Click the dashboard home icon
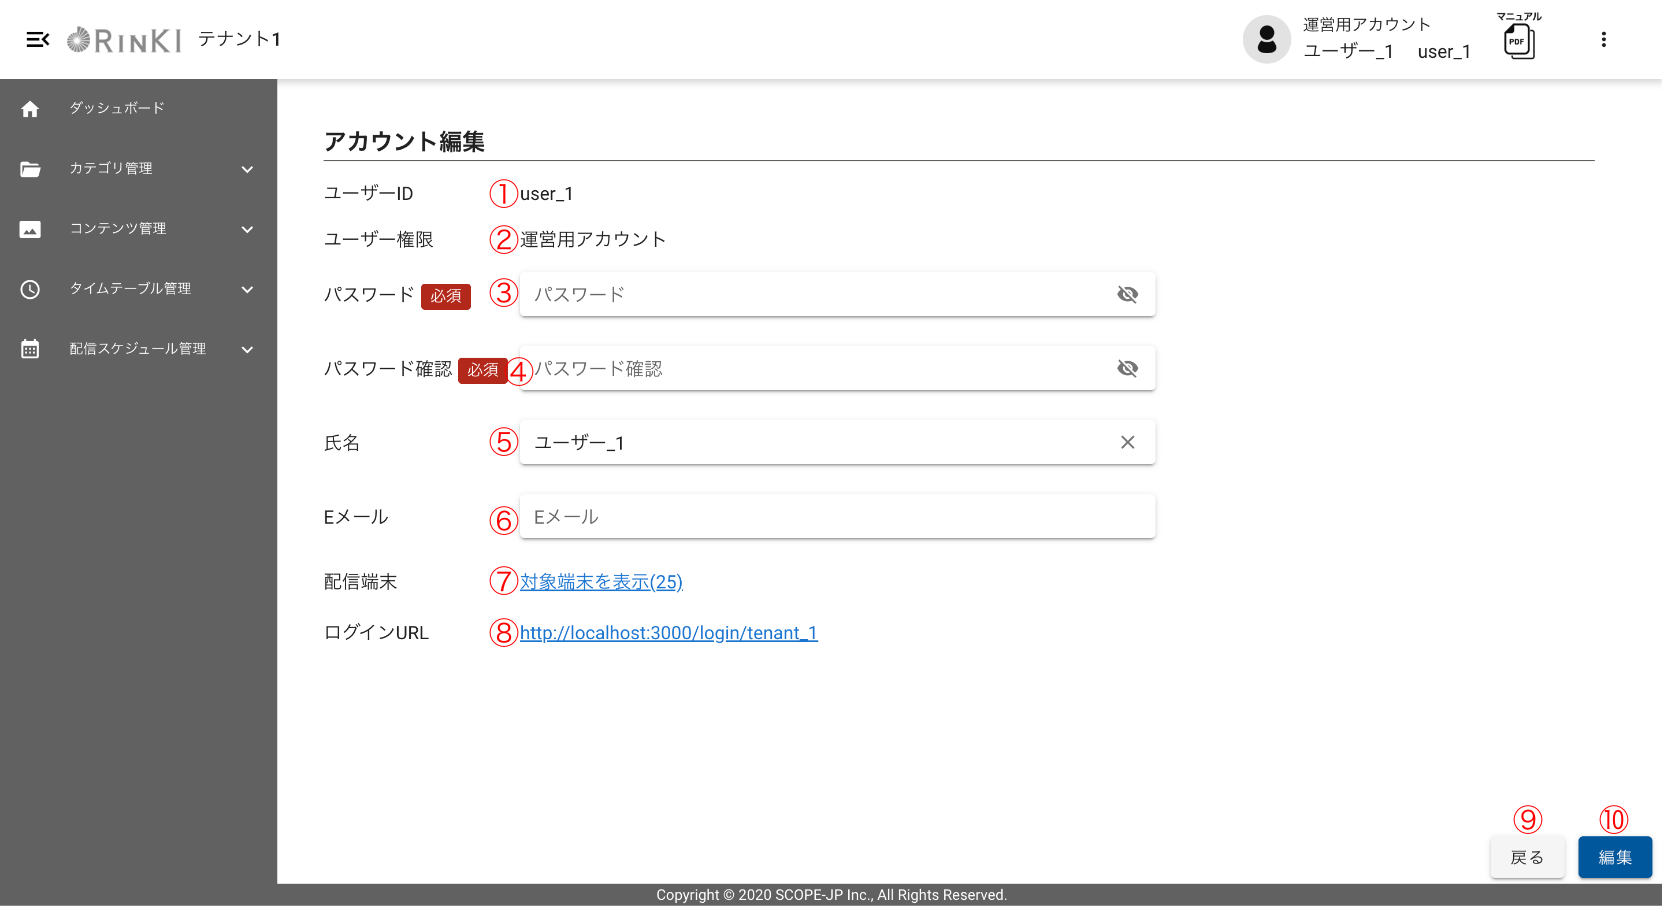This screenshot has width=1662, height=912. pyautogui.click(x=30, y=109)
